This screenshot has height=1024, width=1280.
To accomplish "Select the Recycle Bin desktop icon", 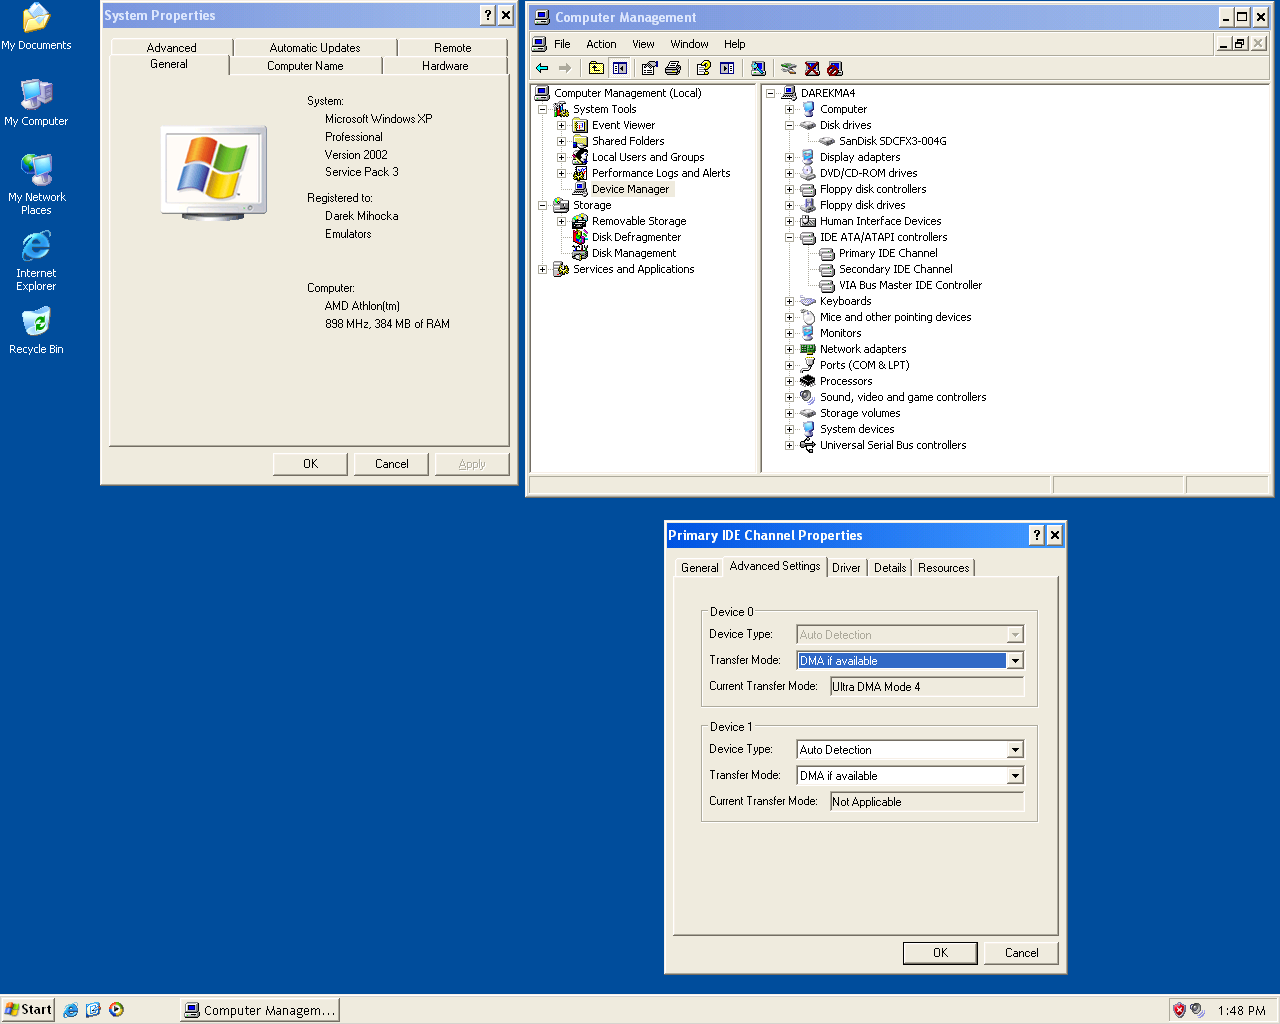I will pos(36,331).
